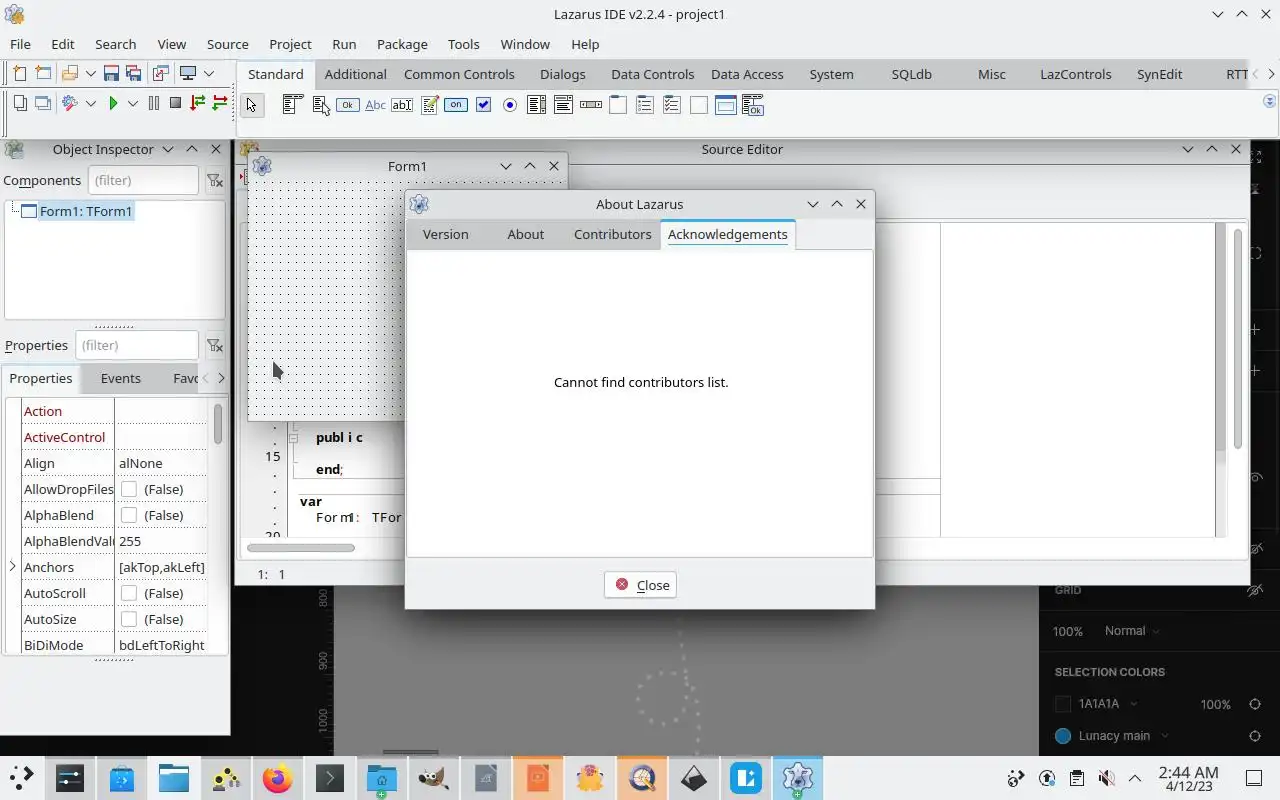The image size is (1280, 800).
Task: Switch to the Version tab in About dialog
Action: pos(445,234)
